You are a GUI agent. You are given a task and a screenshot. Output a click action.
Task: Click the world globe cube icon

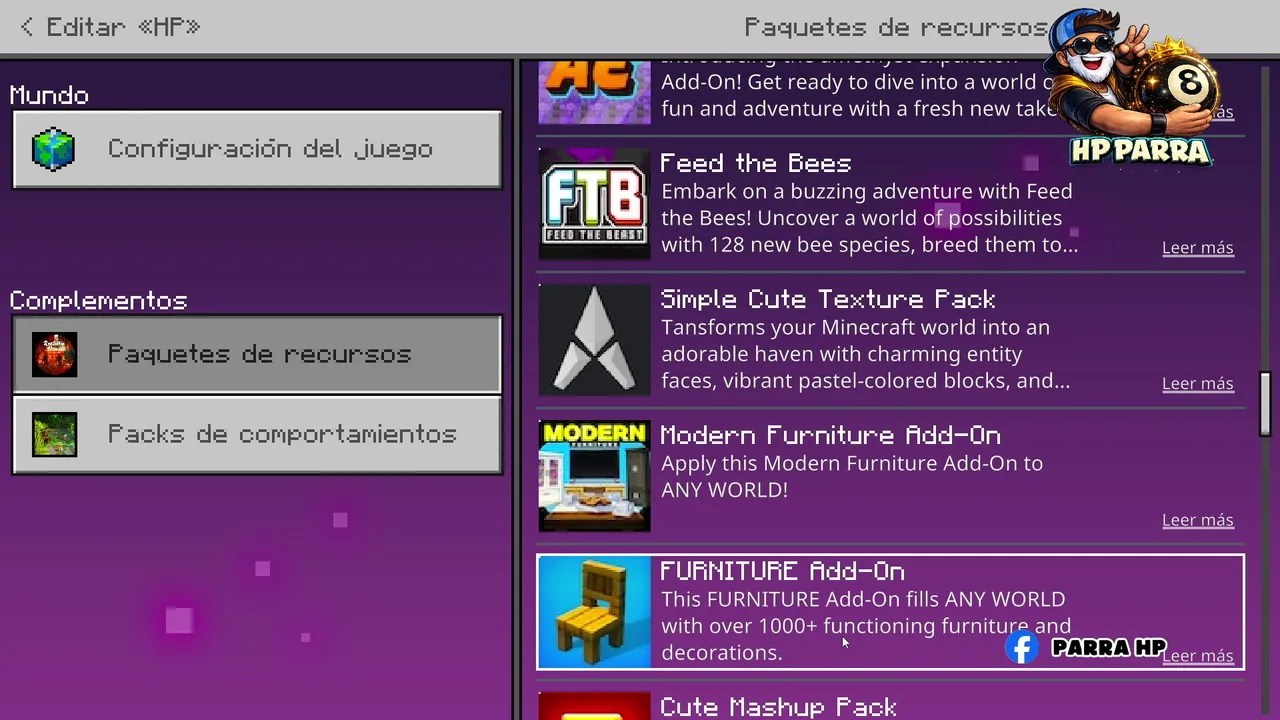pyautogui.click(x=54, y=149)
